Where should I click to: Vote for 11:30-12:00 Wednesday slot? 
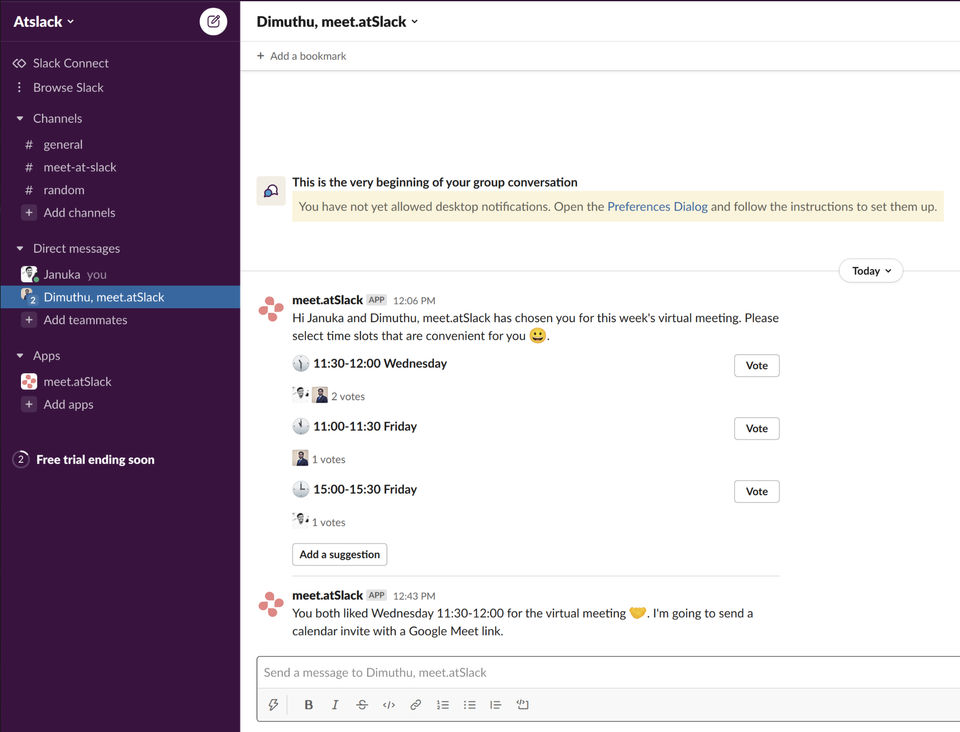coord(757,365)
